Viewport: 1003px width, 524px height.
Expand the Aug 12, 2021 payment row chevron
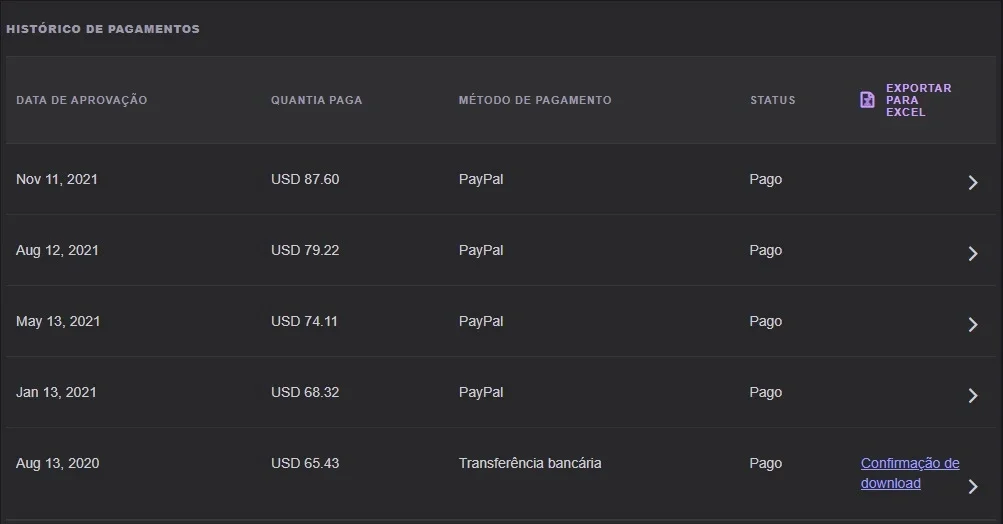click(x=973, y=253)
